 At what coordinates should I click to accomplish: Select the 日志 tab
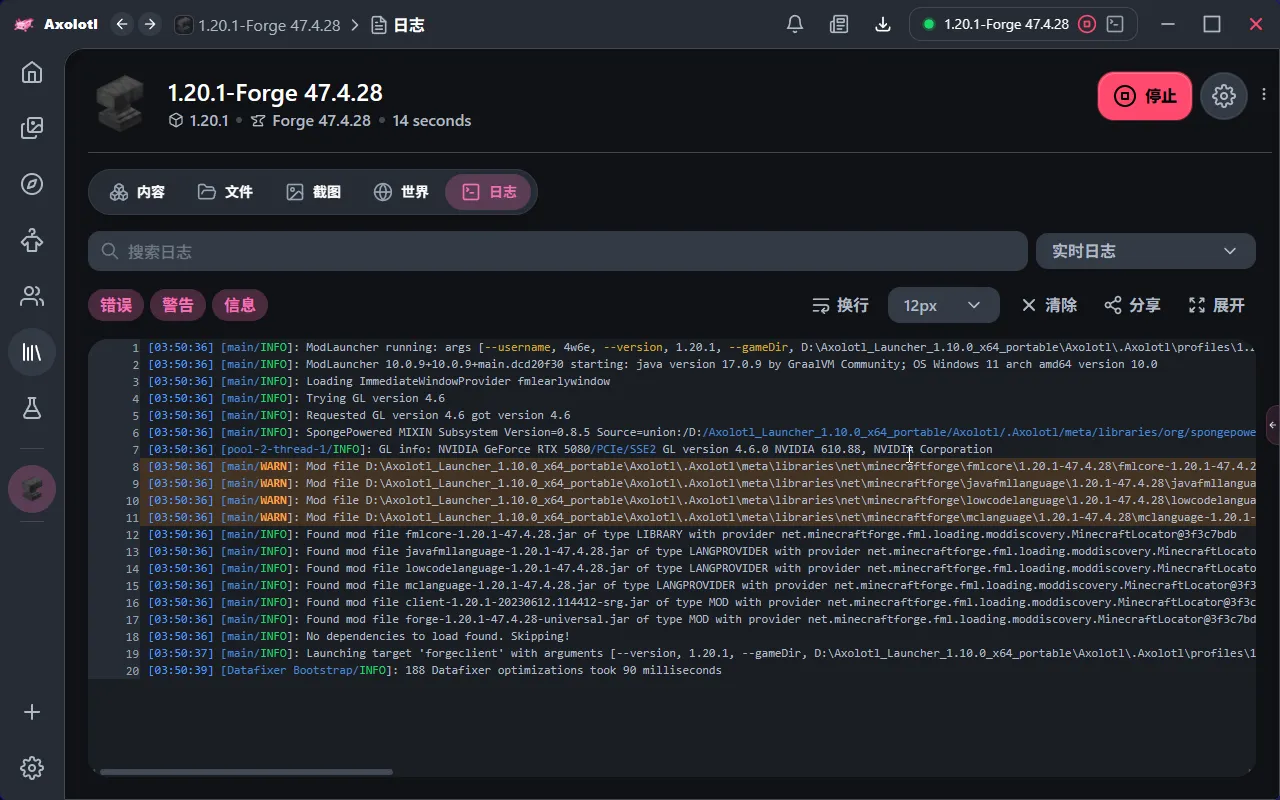coord(489,192)
